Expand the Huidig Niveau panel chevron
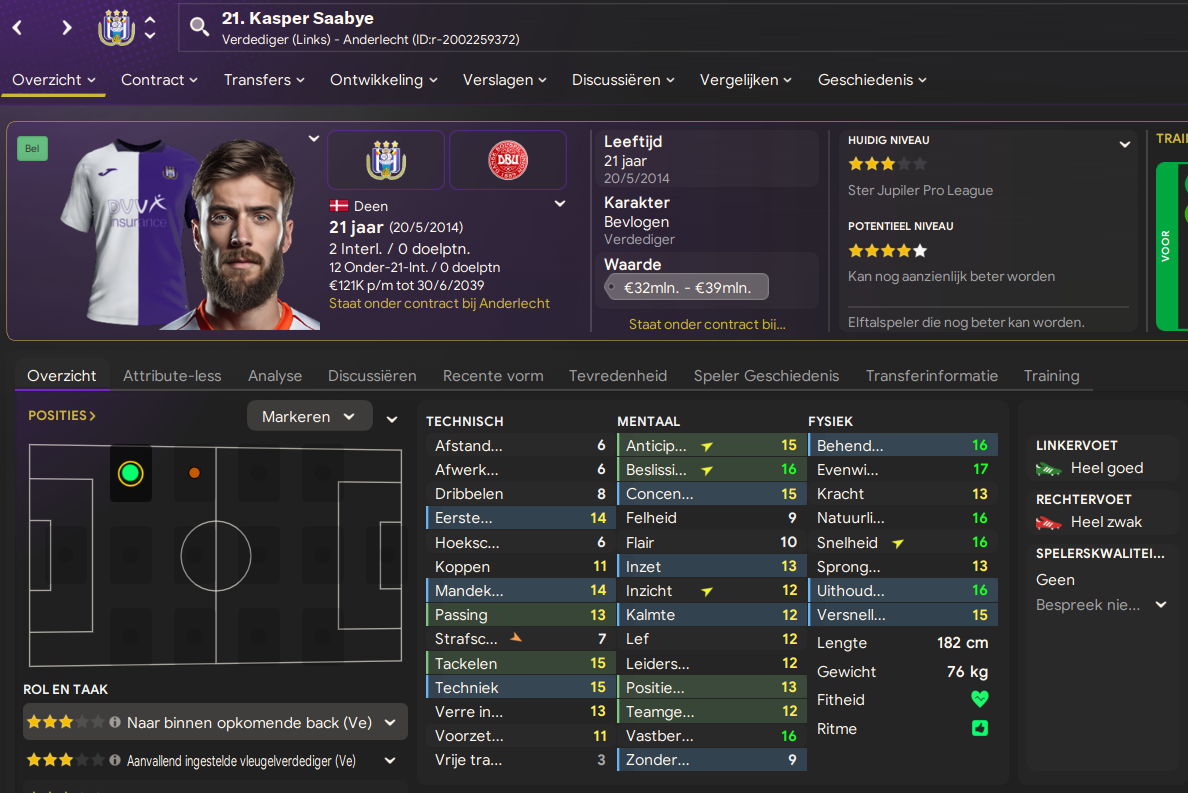This screenshot has height=793, width=1188. (1124, 144)
